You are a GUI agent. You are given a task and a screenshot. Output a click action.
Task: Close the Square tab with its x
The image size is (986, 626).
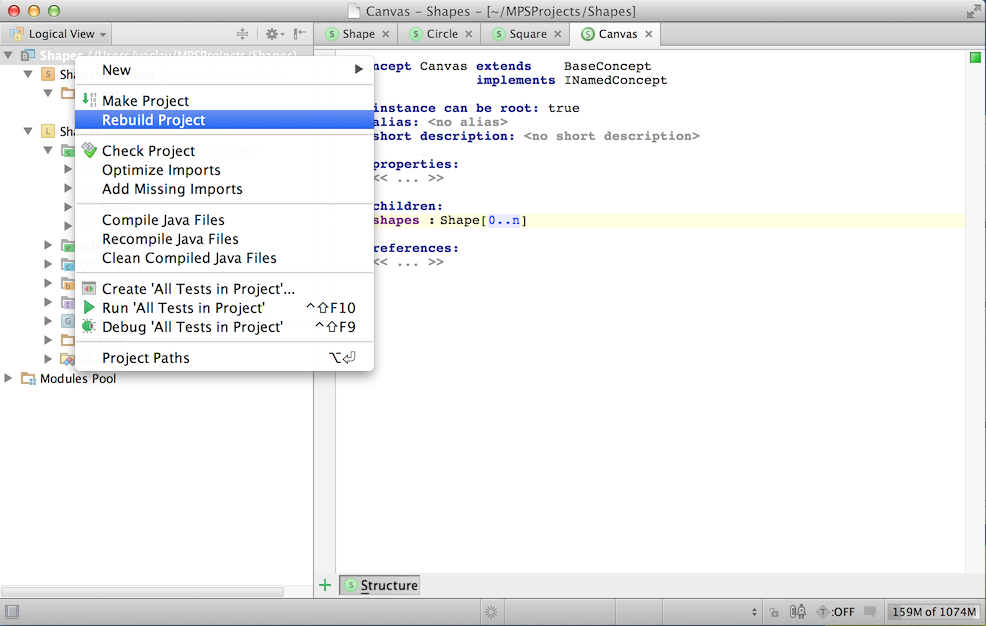pos(557,33)
